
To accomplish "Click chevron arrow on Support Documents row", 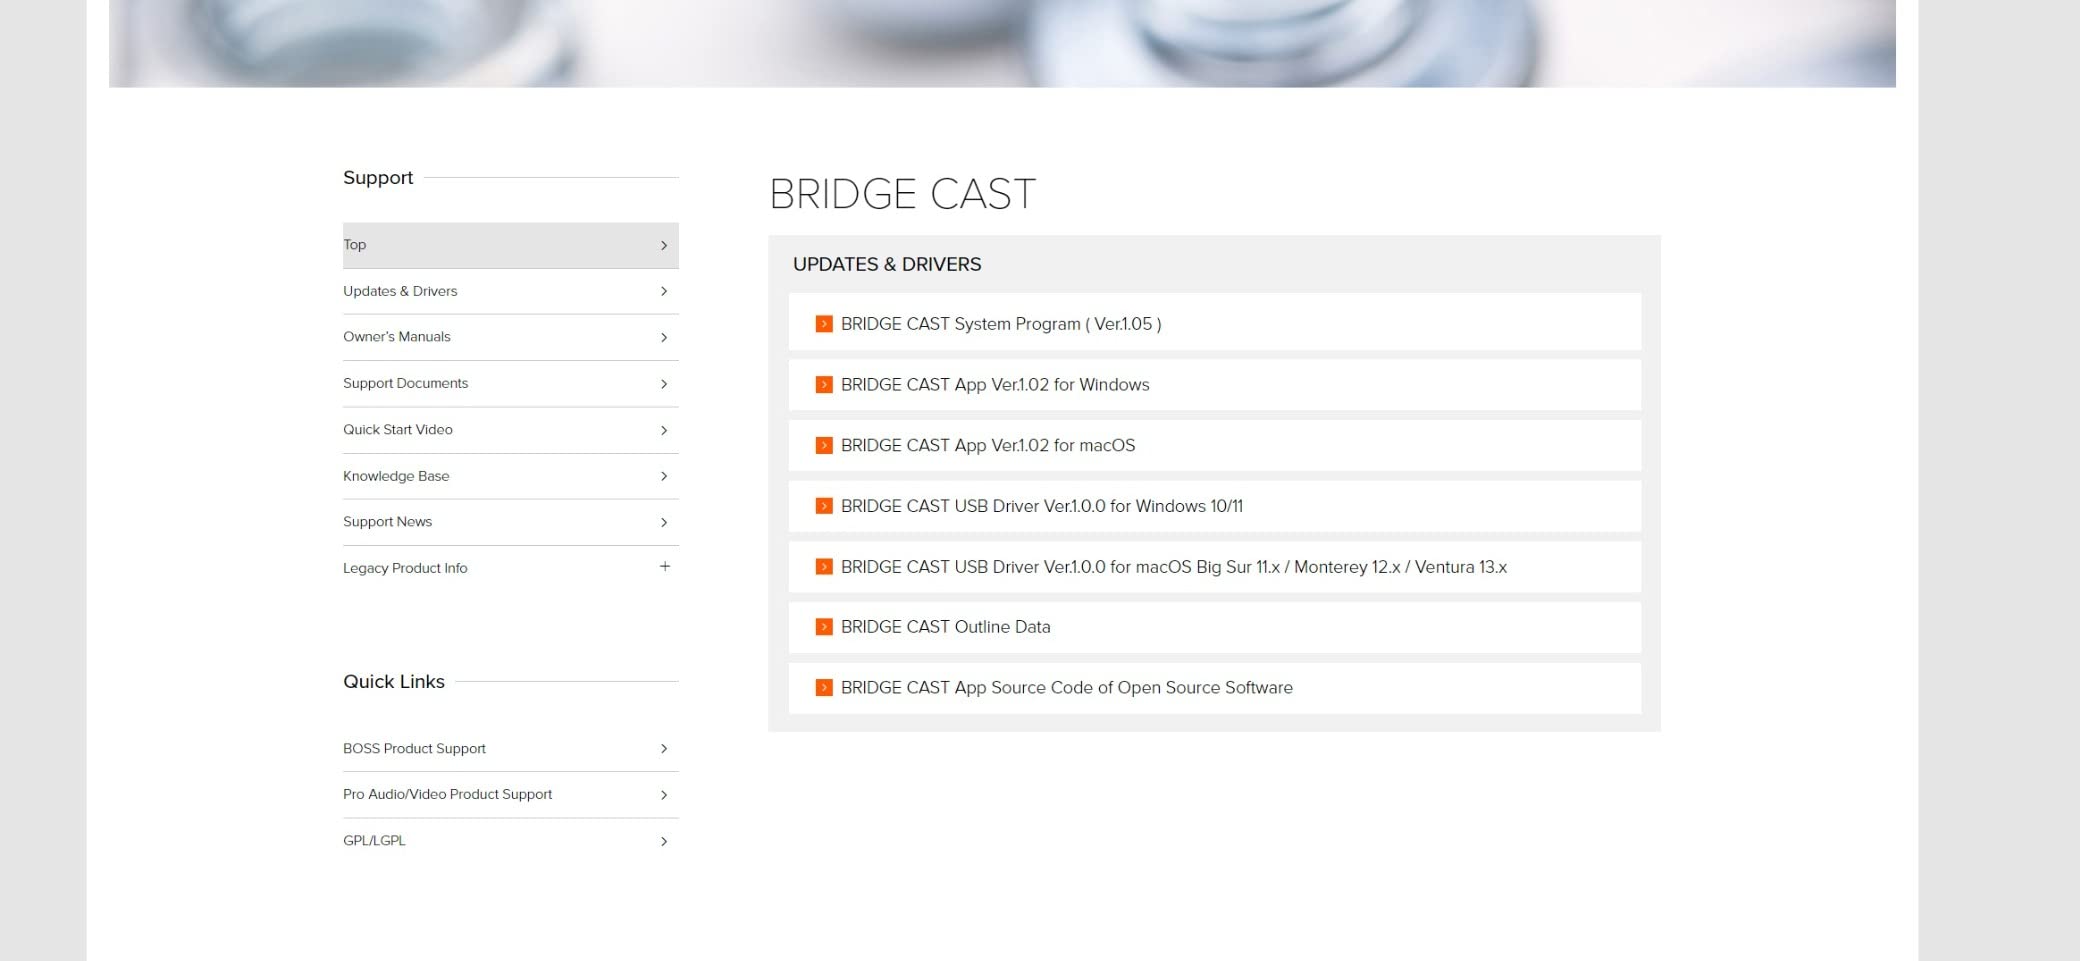I will click(x=664, y=384).
